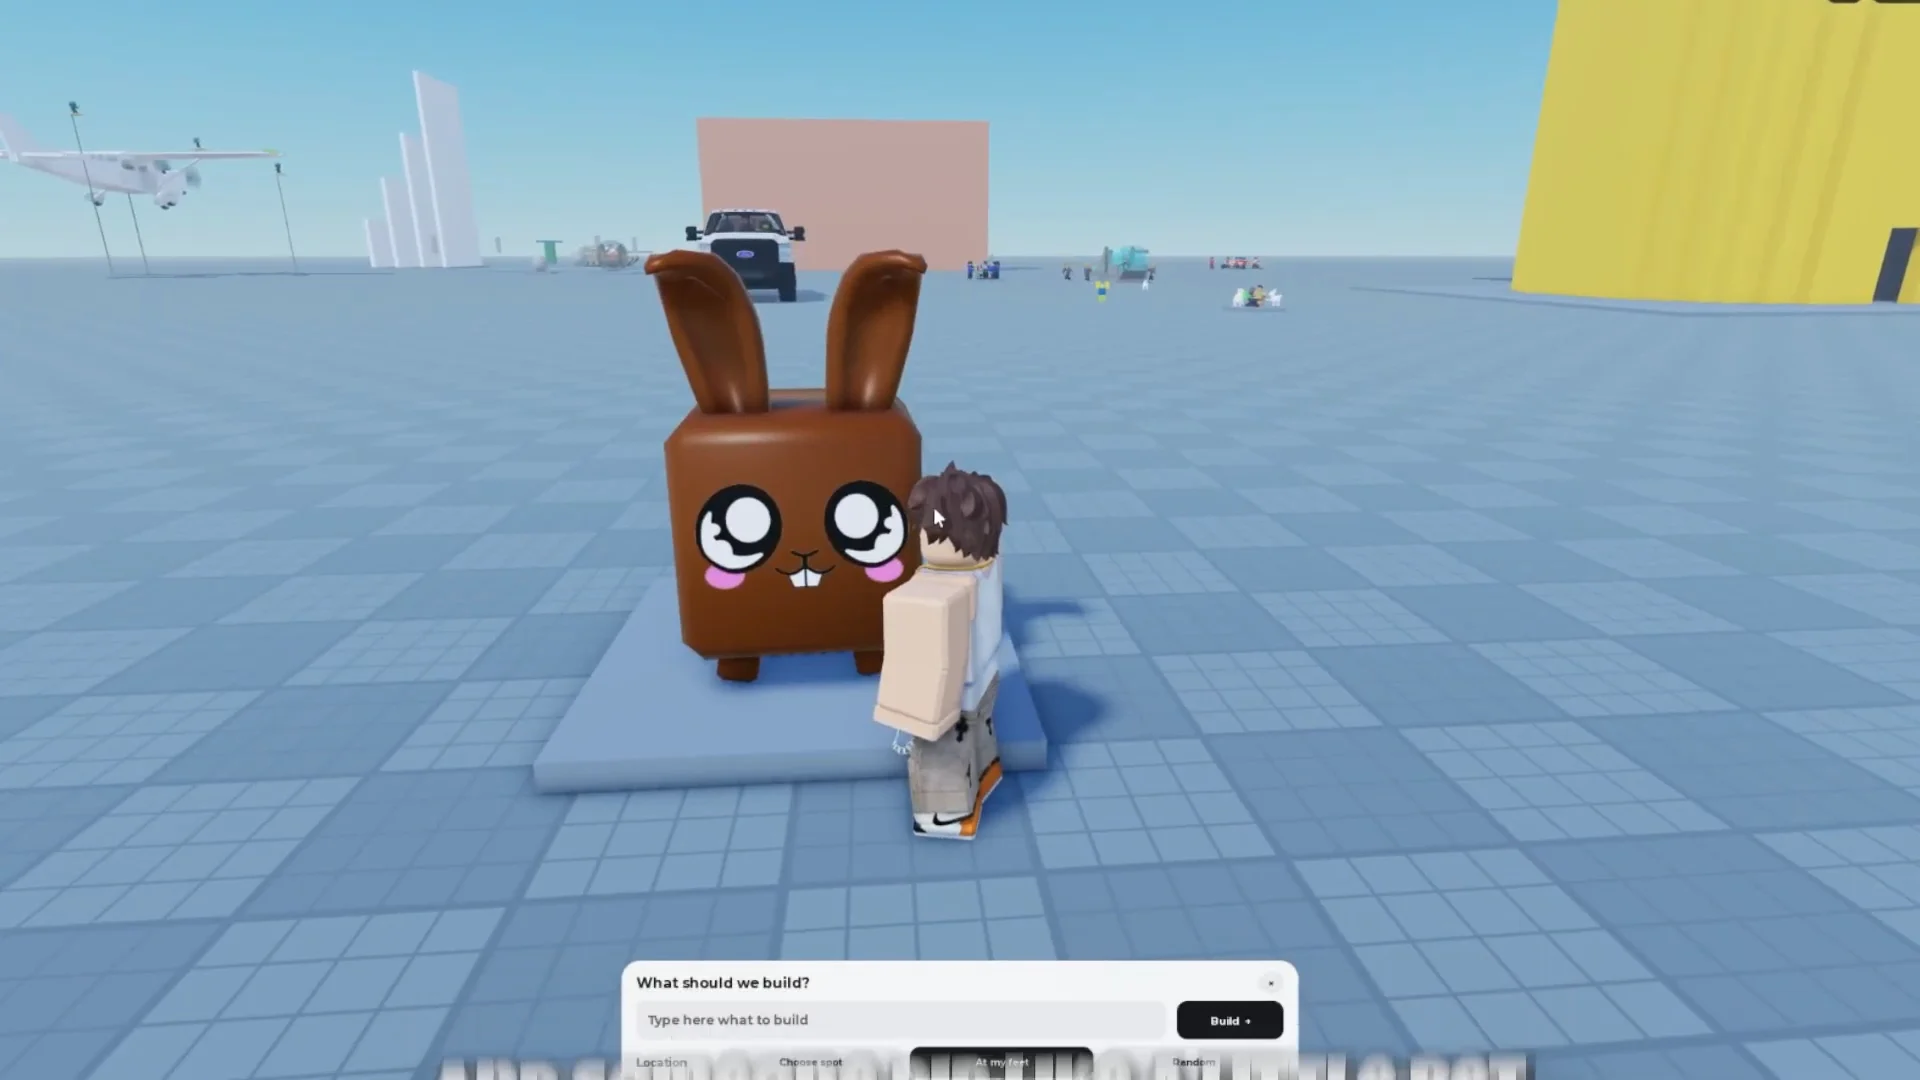The height and width of the screenshot is (1080, 1920).
Task: Select 'At my feet' location option
Action: pos(1001,1062)
